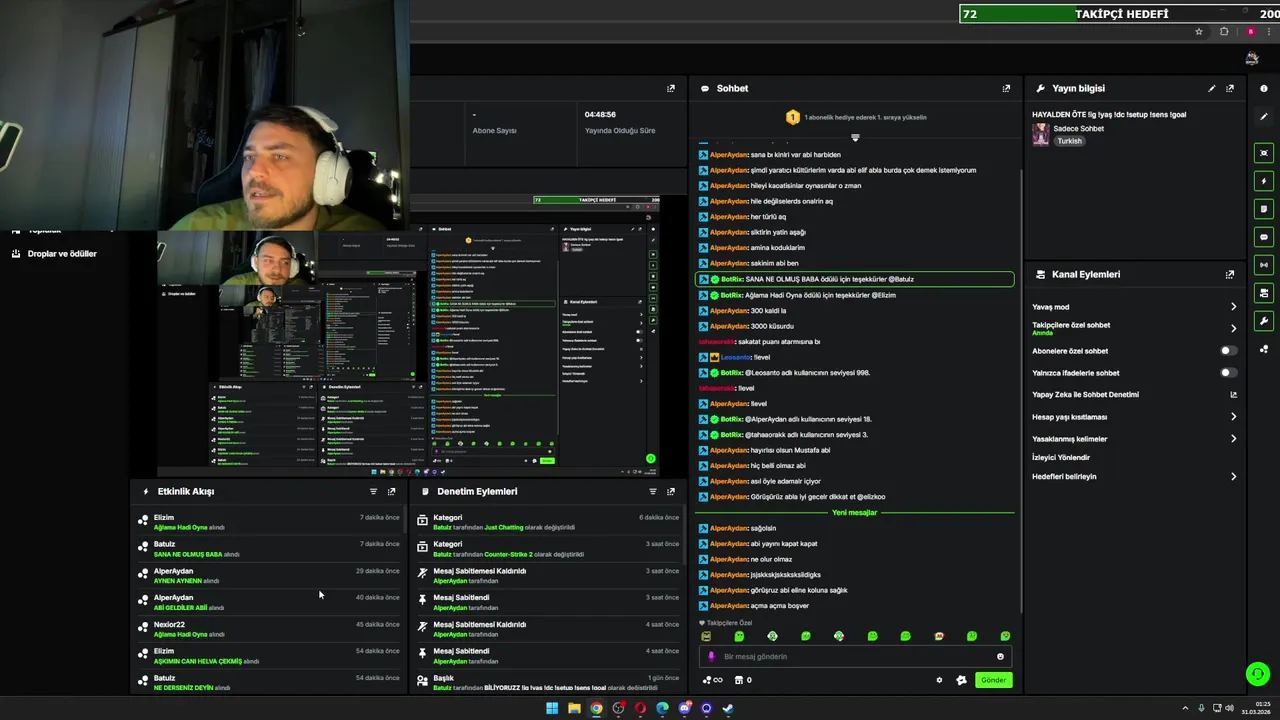Screen dimensions: 1280x720
Task: Click highlighted BotRix message thanking @Batuiz
Action: tap(855, 279)
